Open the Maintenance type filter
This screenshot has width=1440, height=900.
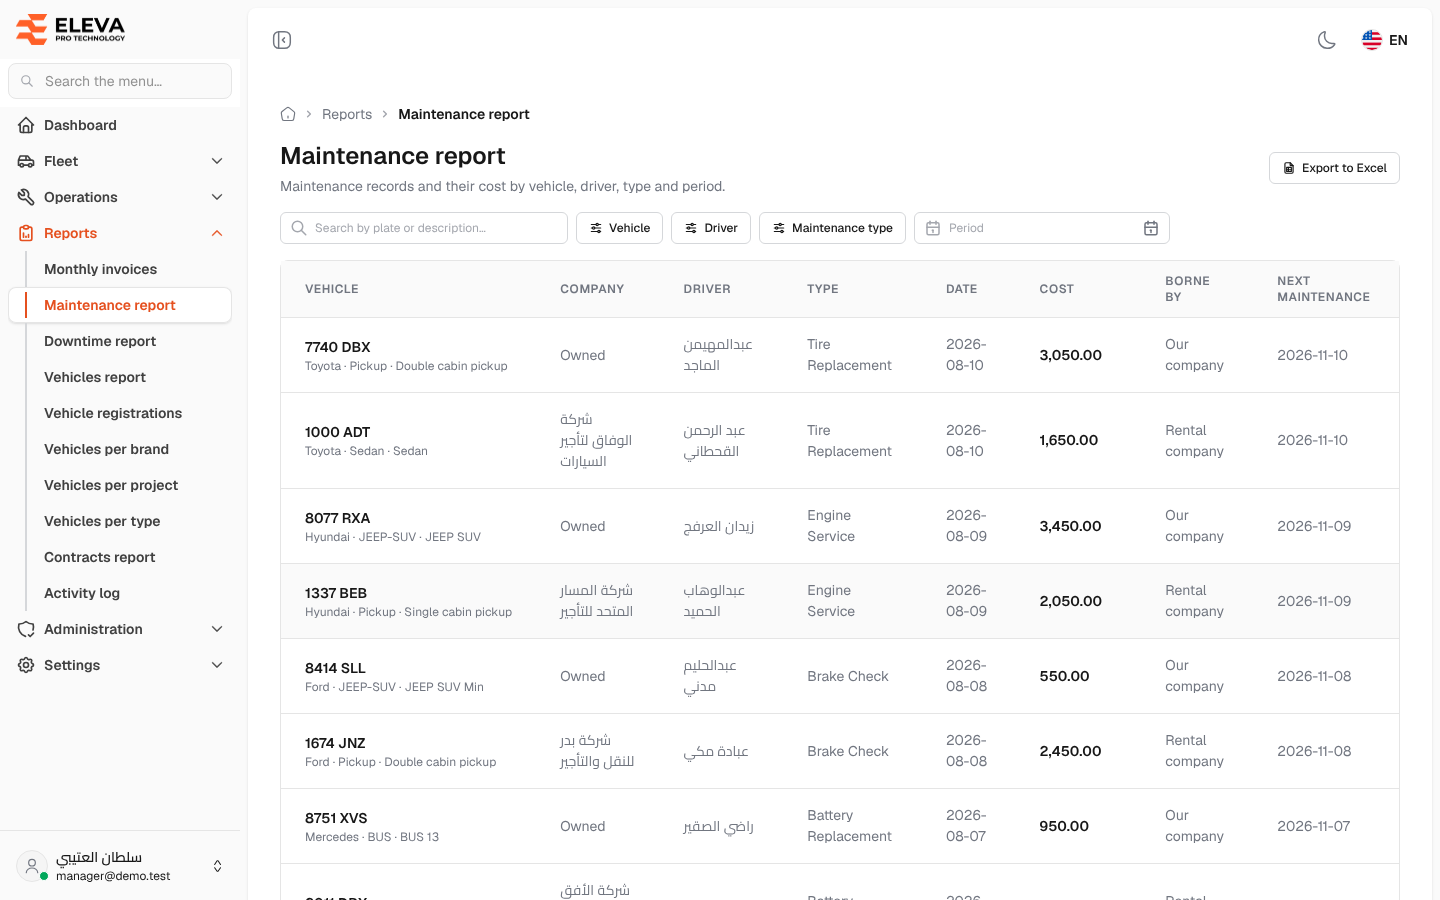832,228
